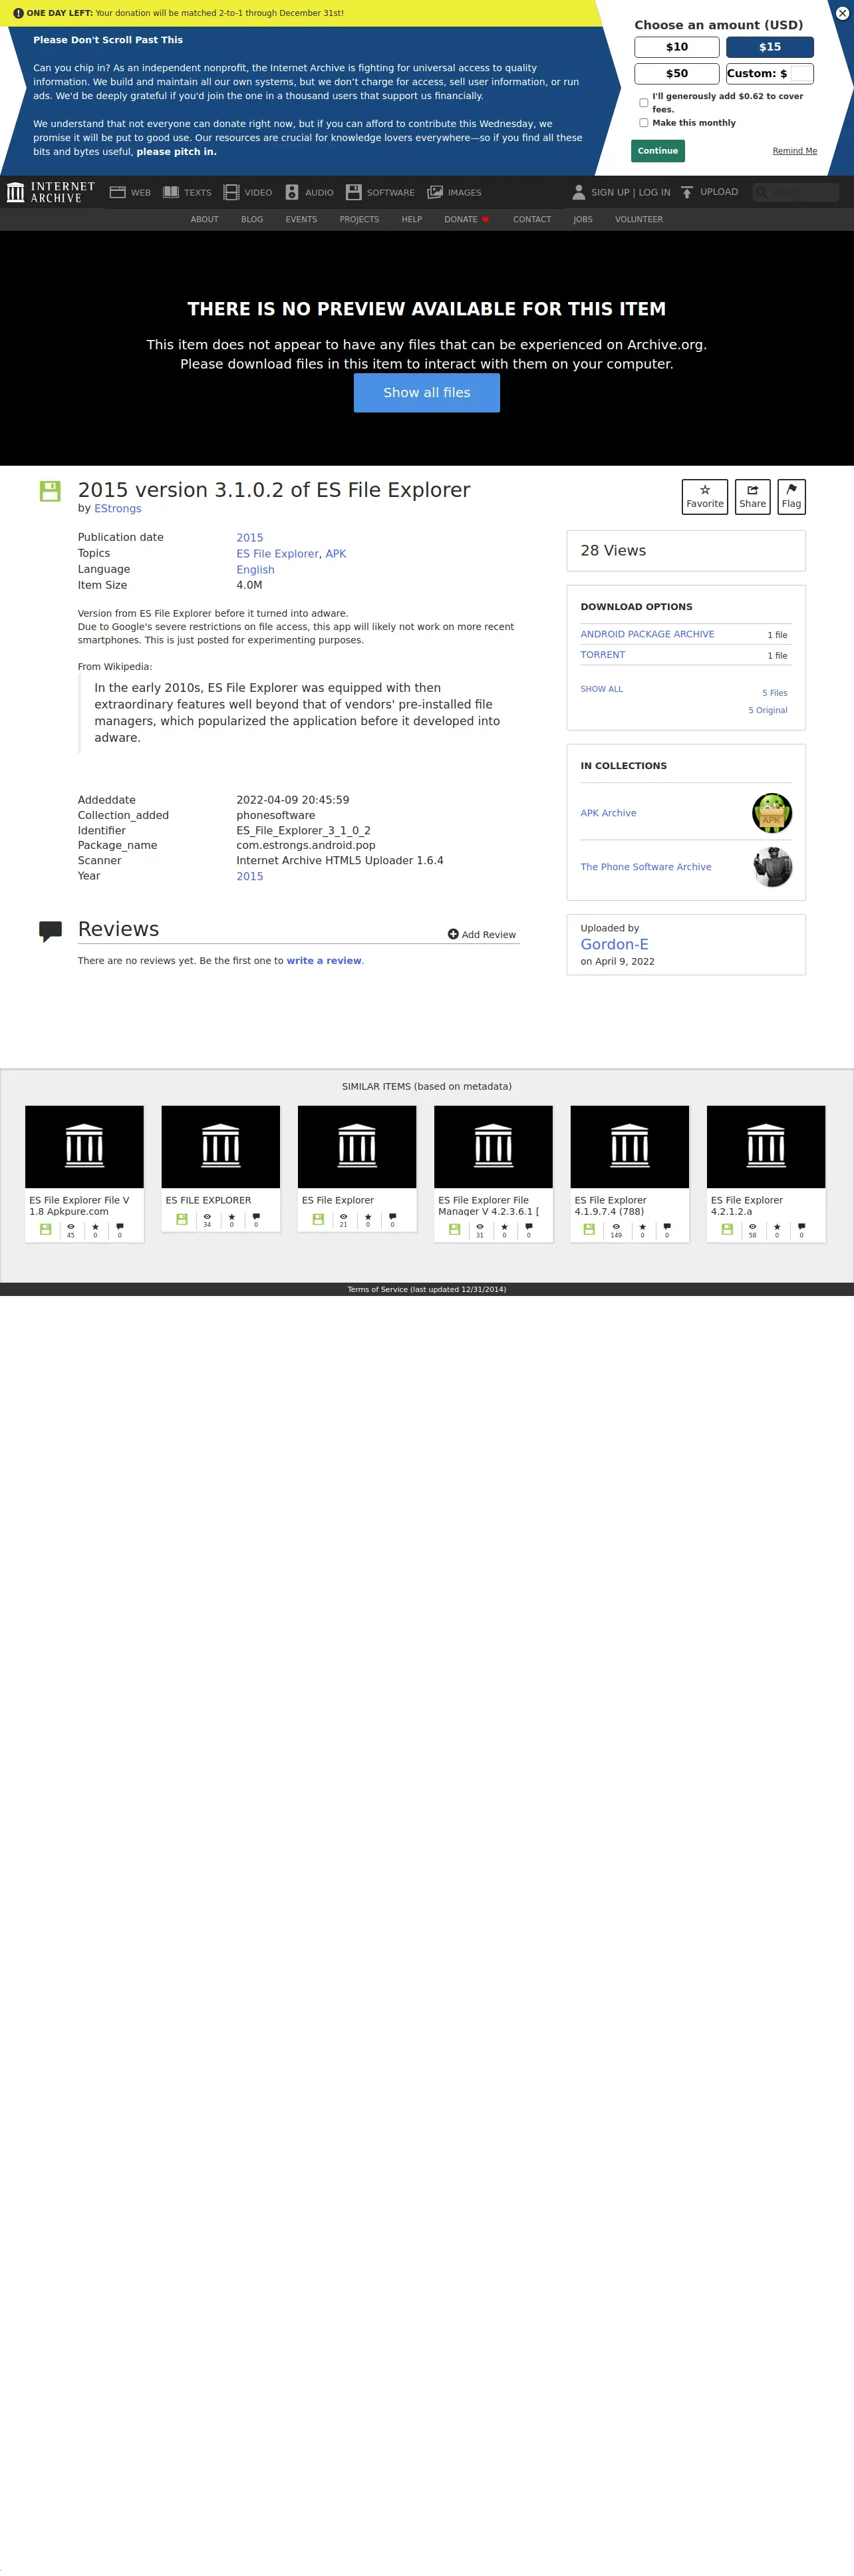Open publication date 2015 link
Viewport: 854px width, 2576px height.
[x=250, y=538]
